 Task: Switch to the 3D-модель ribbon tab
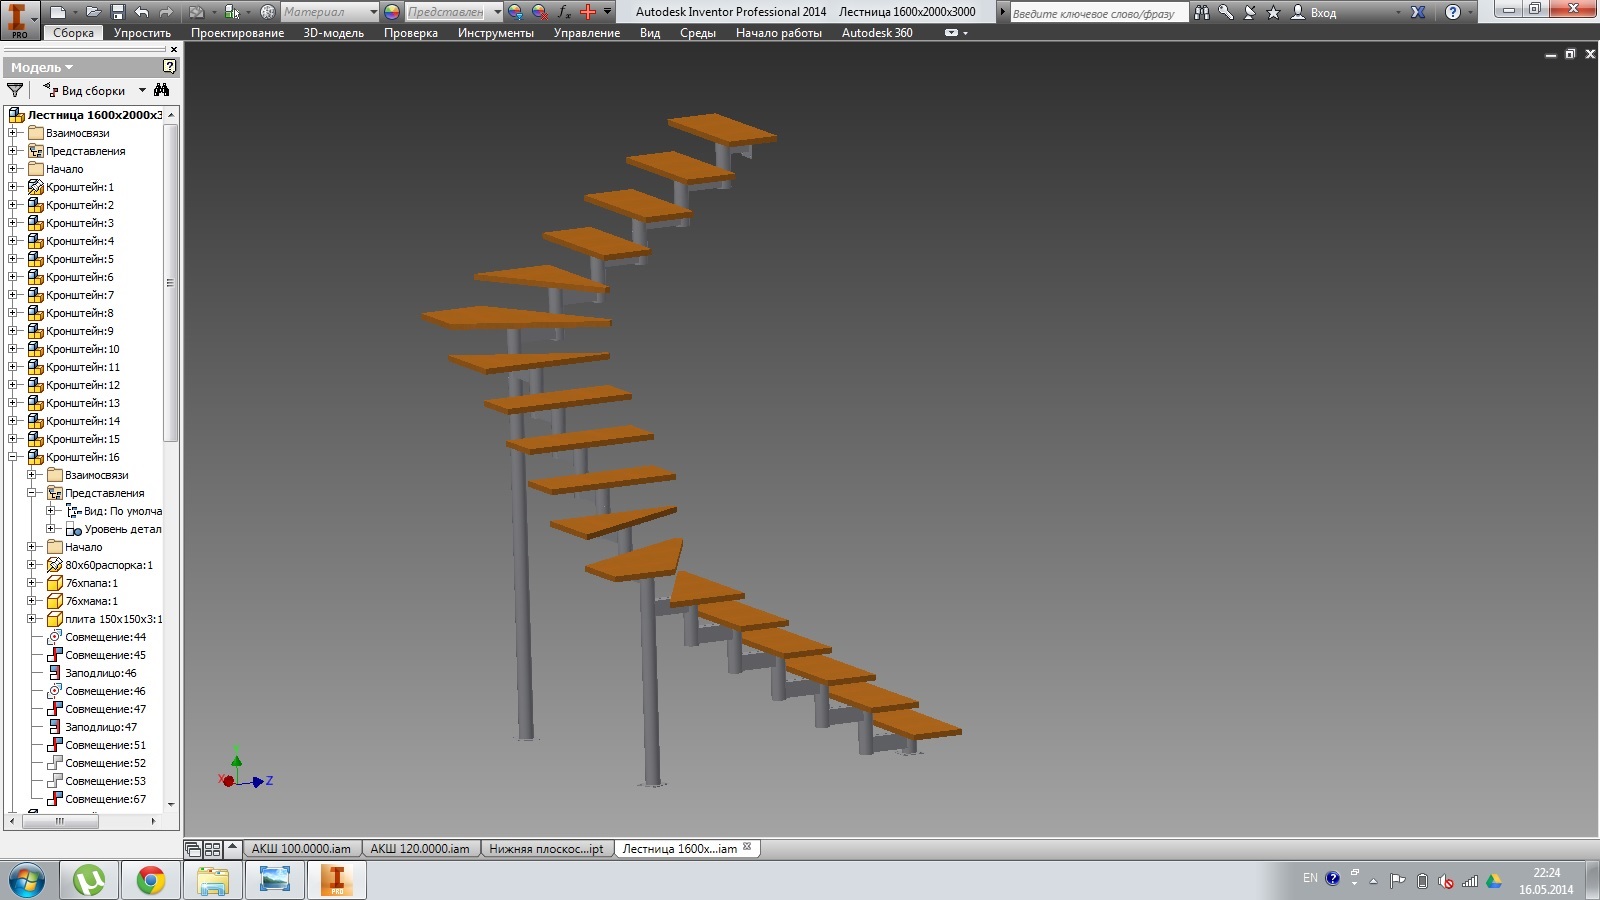click(334, 33)
